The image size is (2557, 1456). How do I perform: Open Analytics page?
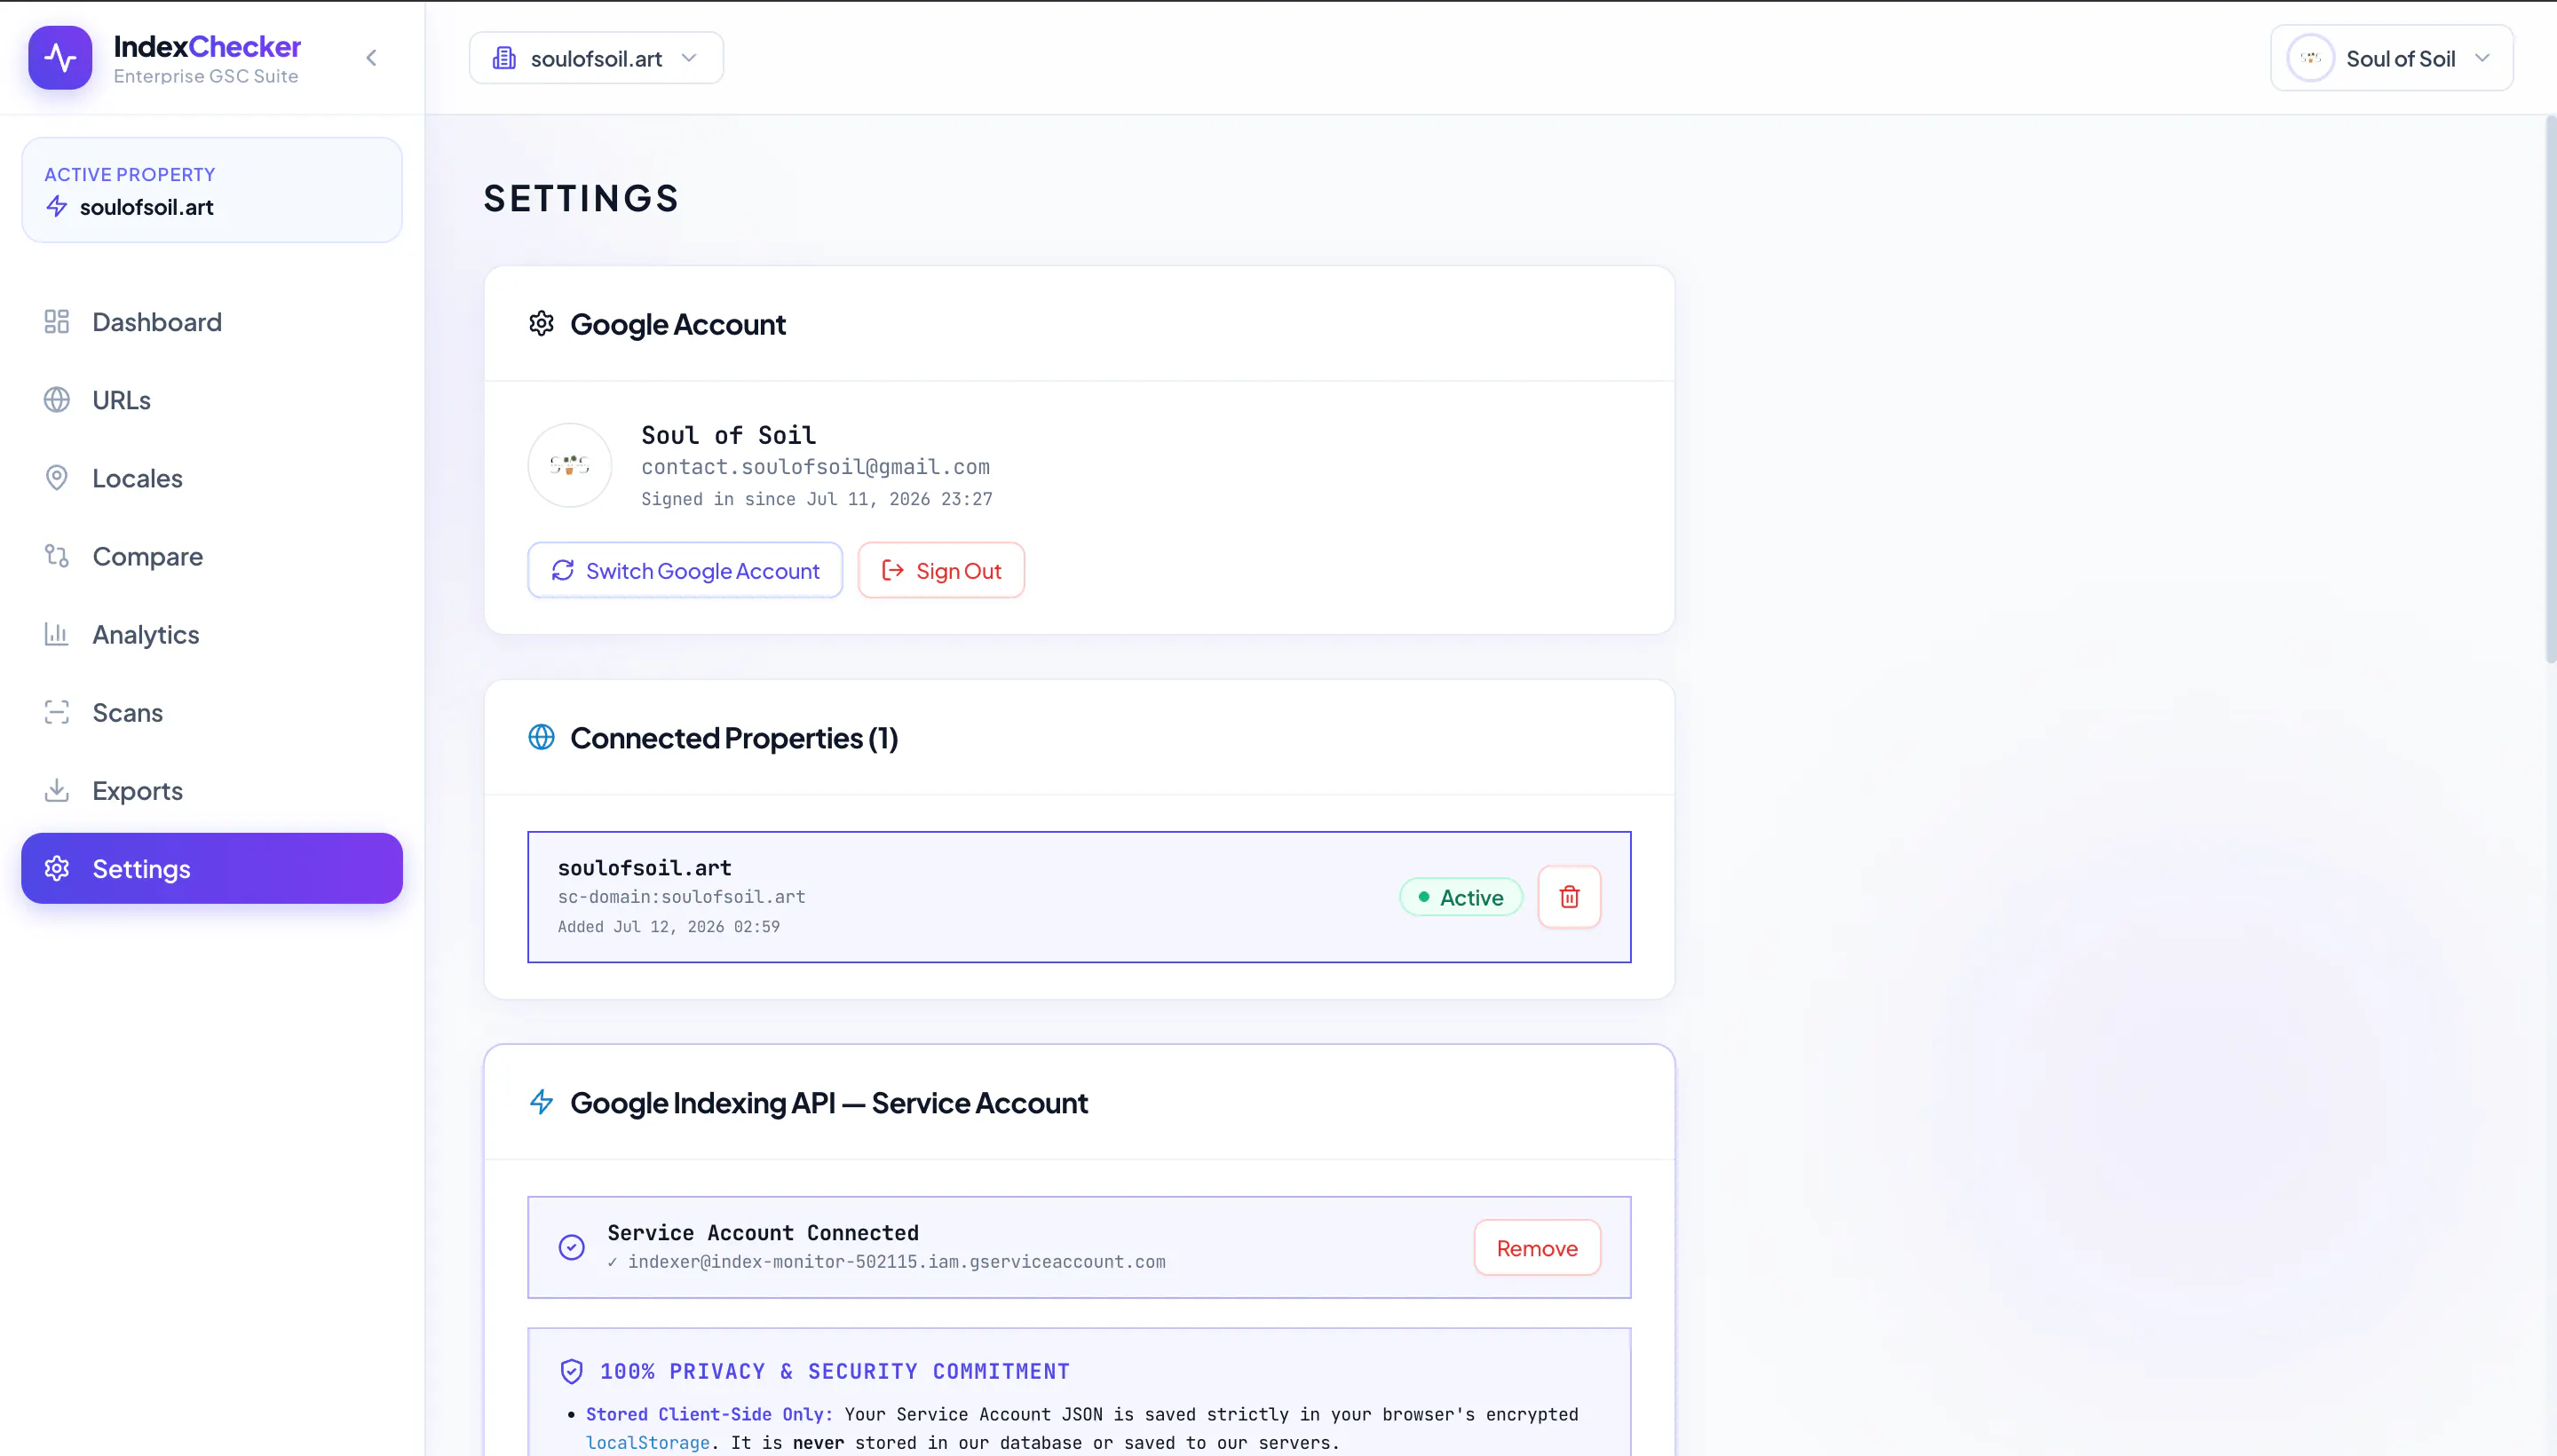212,634
